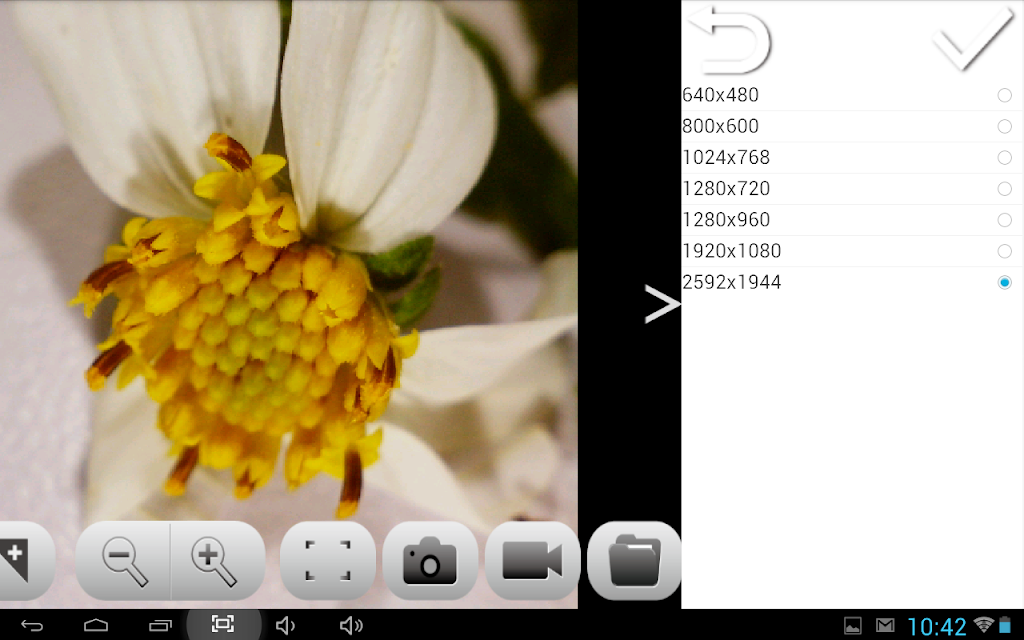The width and height of the screenshot is (1024, 640).
Task: Pick the 1920x1080 resolution option
Action: (x=852, y=251)
